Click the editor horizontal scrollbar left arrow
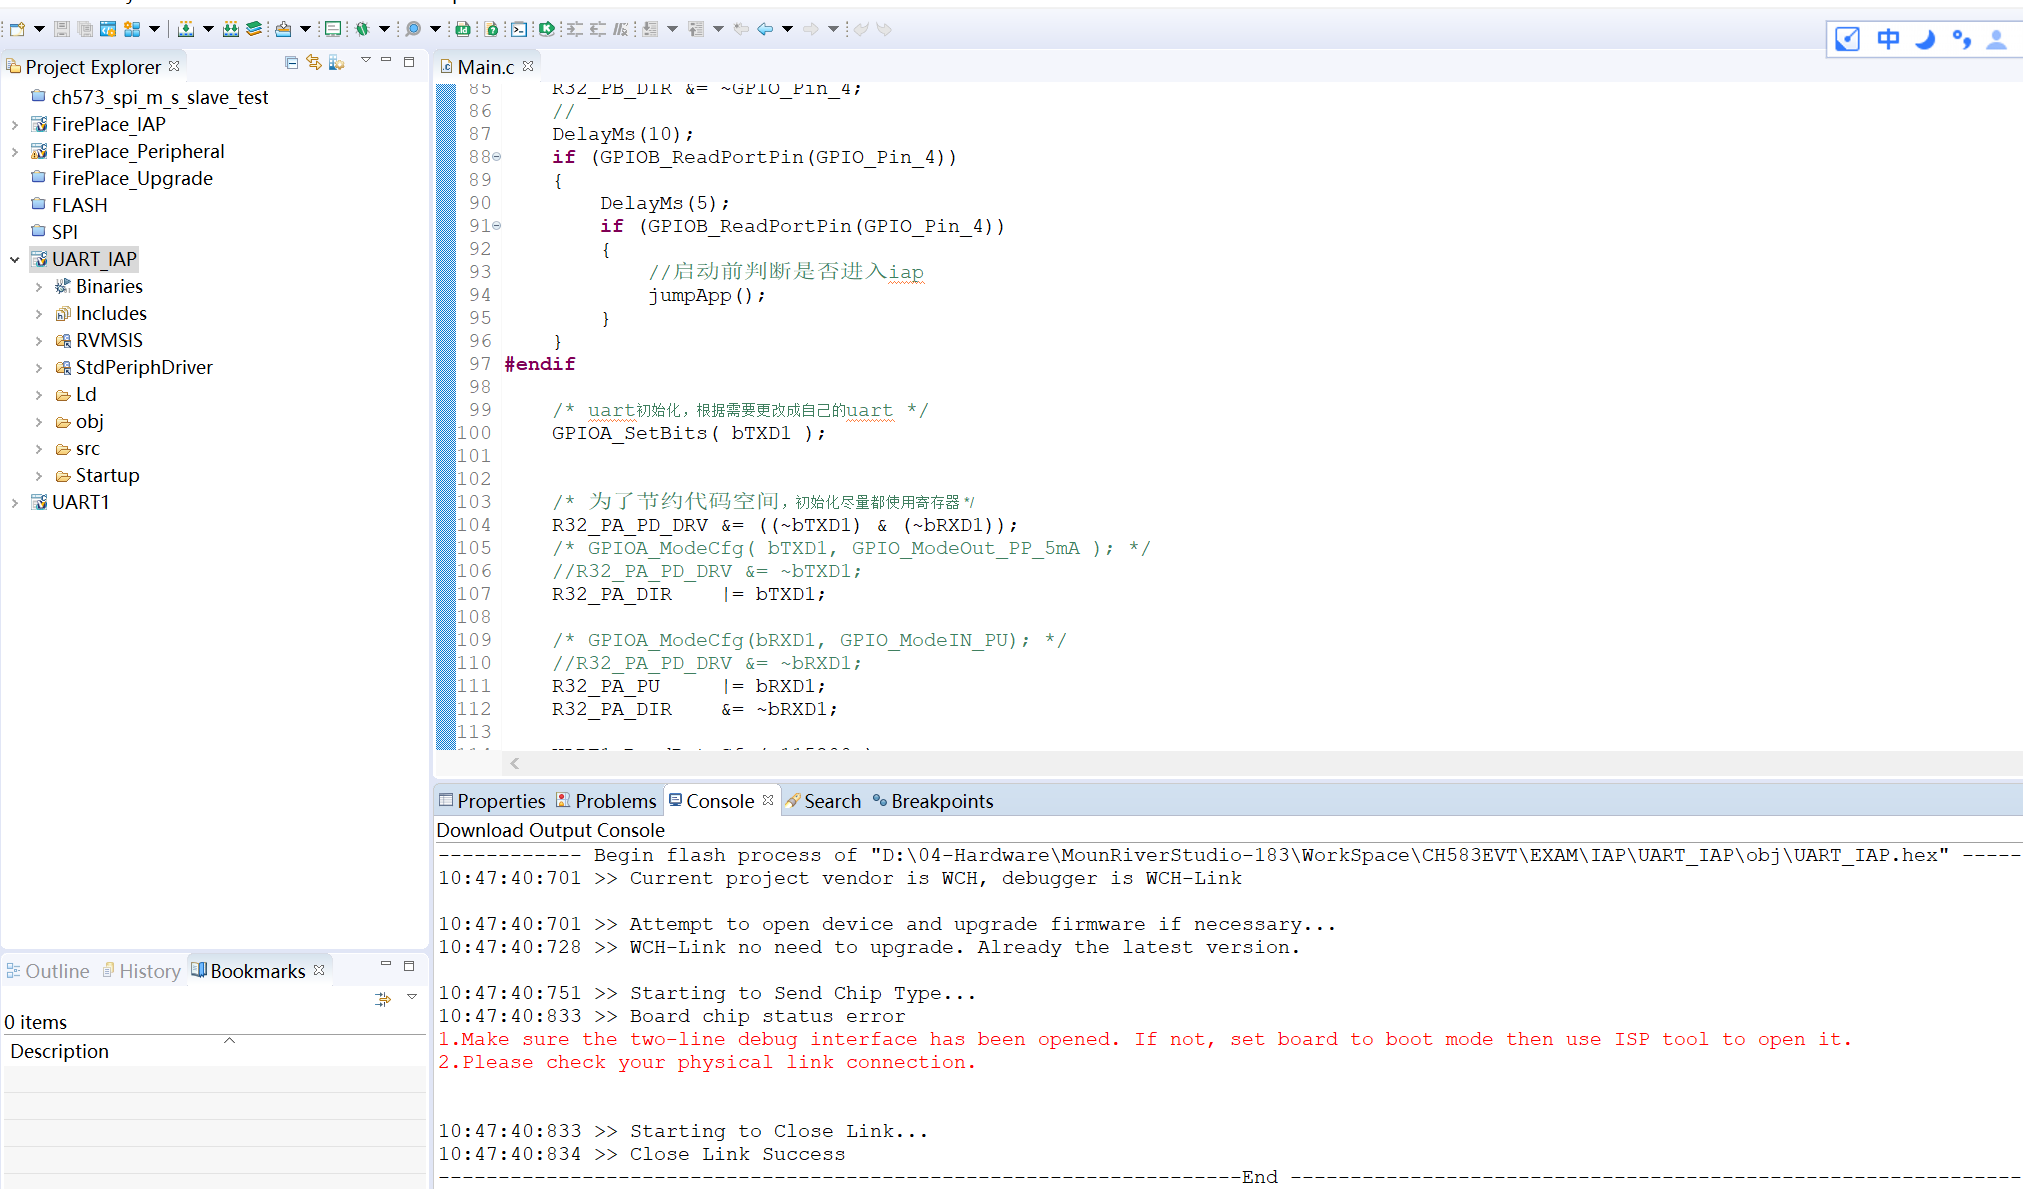 514,763
